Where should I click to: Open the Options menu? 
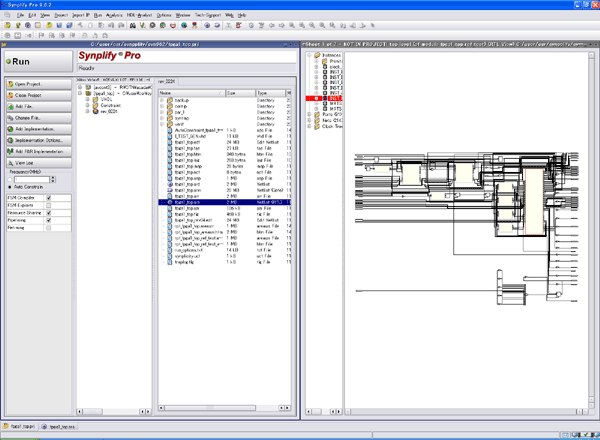tap(164, 15)
